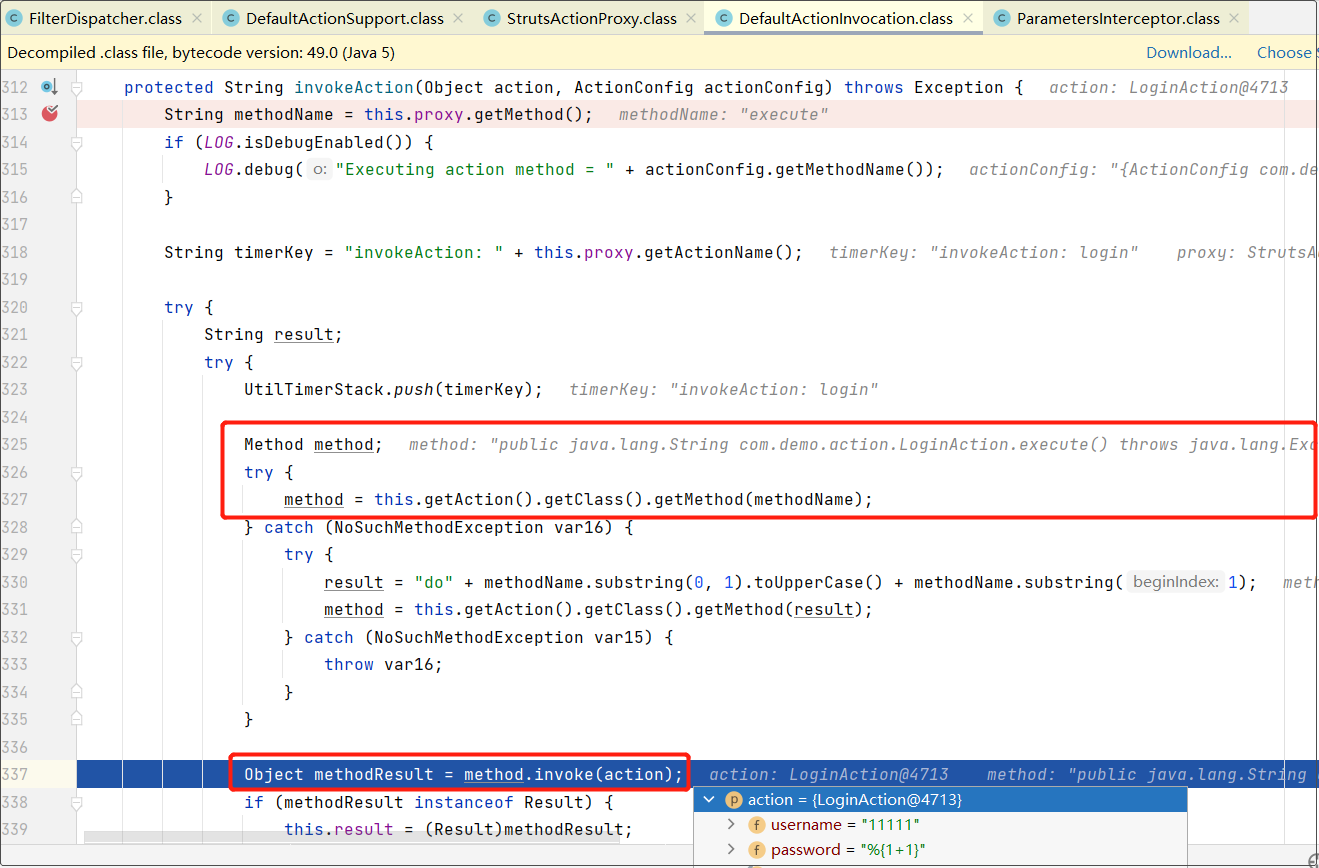Click the class icon on DefaultActionSupport.class tab

[231, 18]
